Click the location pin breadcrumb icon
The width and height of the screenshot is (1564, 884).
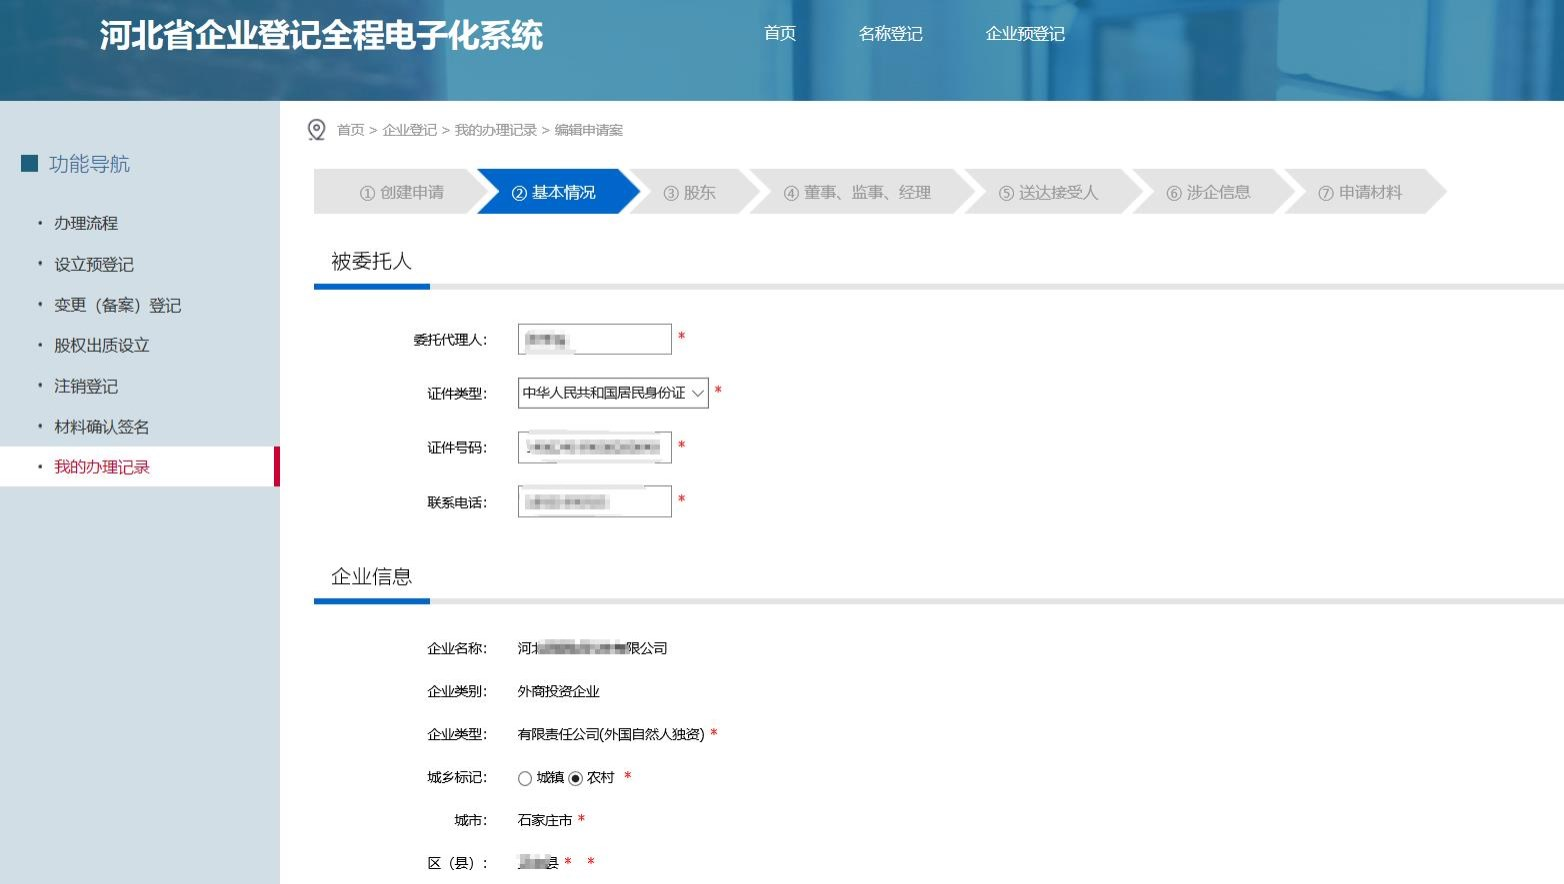[316, 130]
